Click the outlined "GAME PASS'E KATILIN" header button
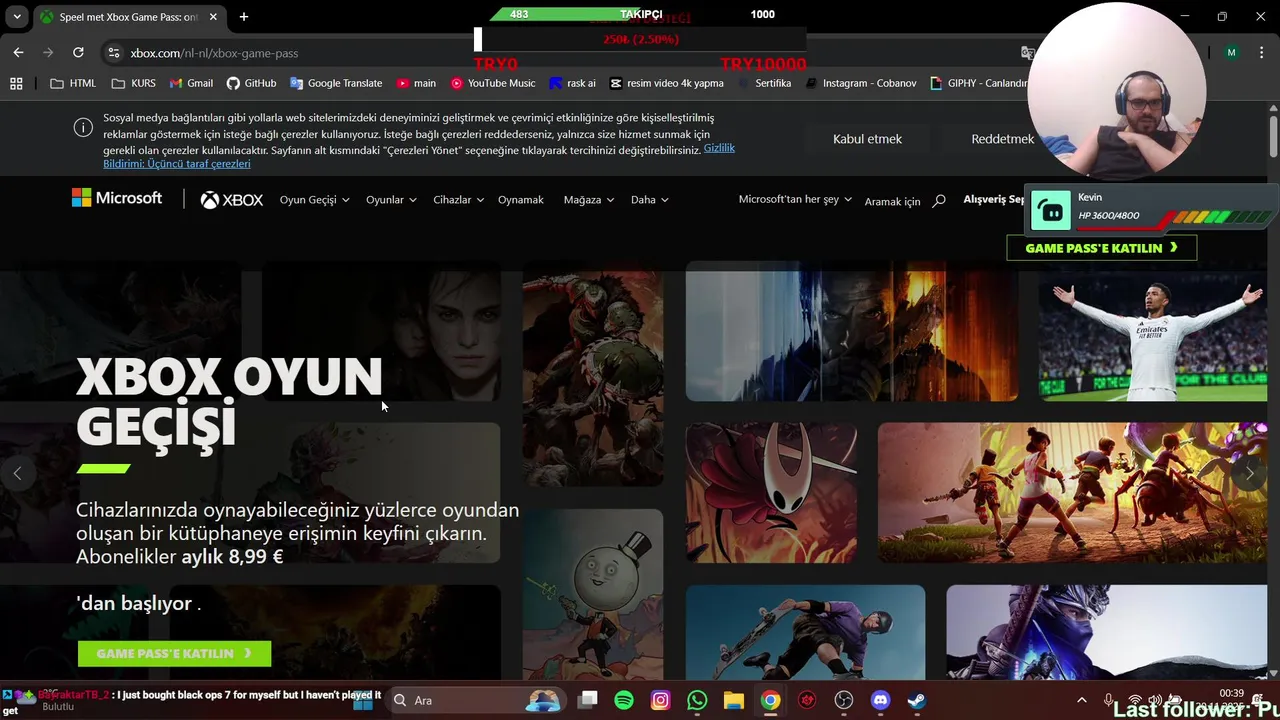The image size is (1280, 720). [1101, 248]
